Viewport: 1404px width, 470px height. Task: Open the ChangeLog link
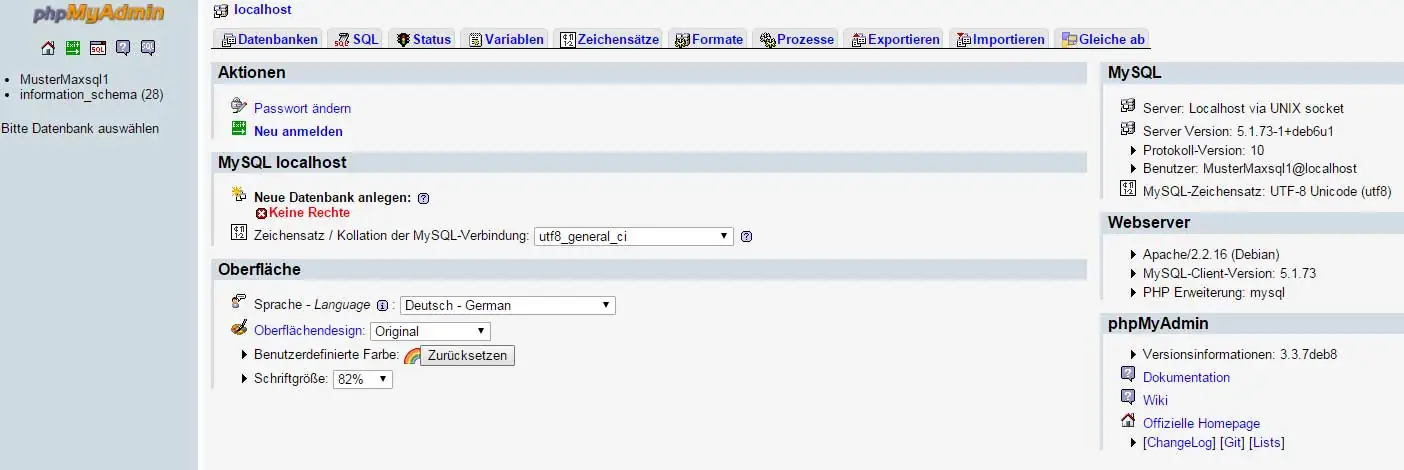[x=1179, y=442]
